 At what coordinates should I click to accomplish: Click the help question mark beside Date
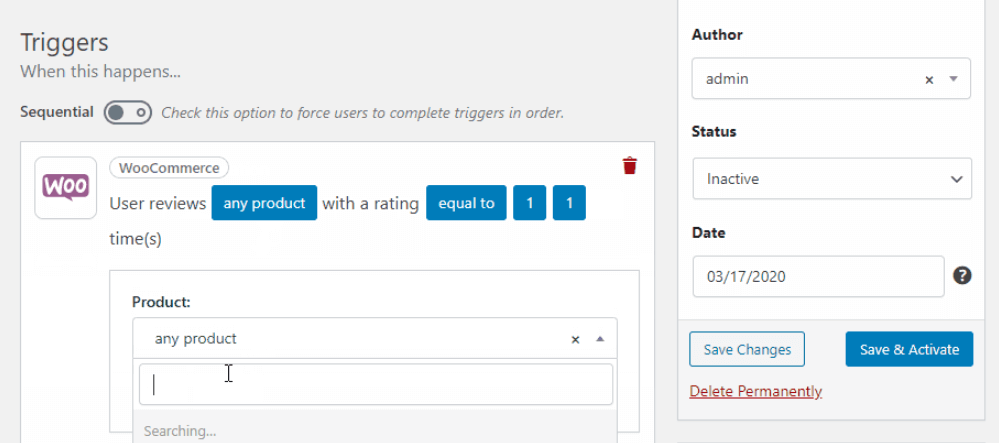click(x=962, y=276)
